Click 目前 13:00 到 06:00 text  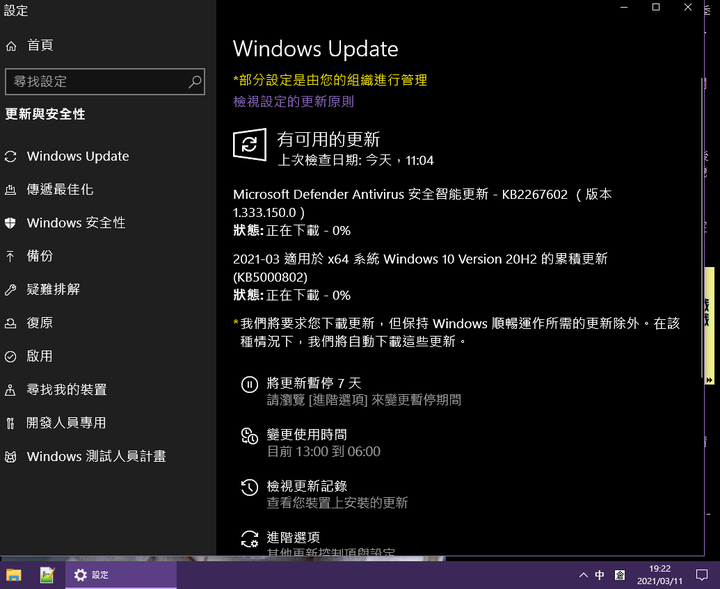point(324,452)
